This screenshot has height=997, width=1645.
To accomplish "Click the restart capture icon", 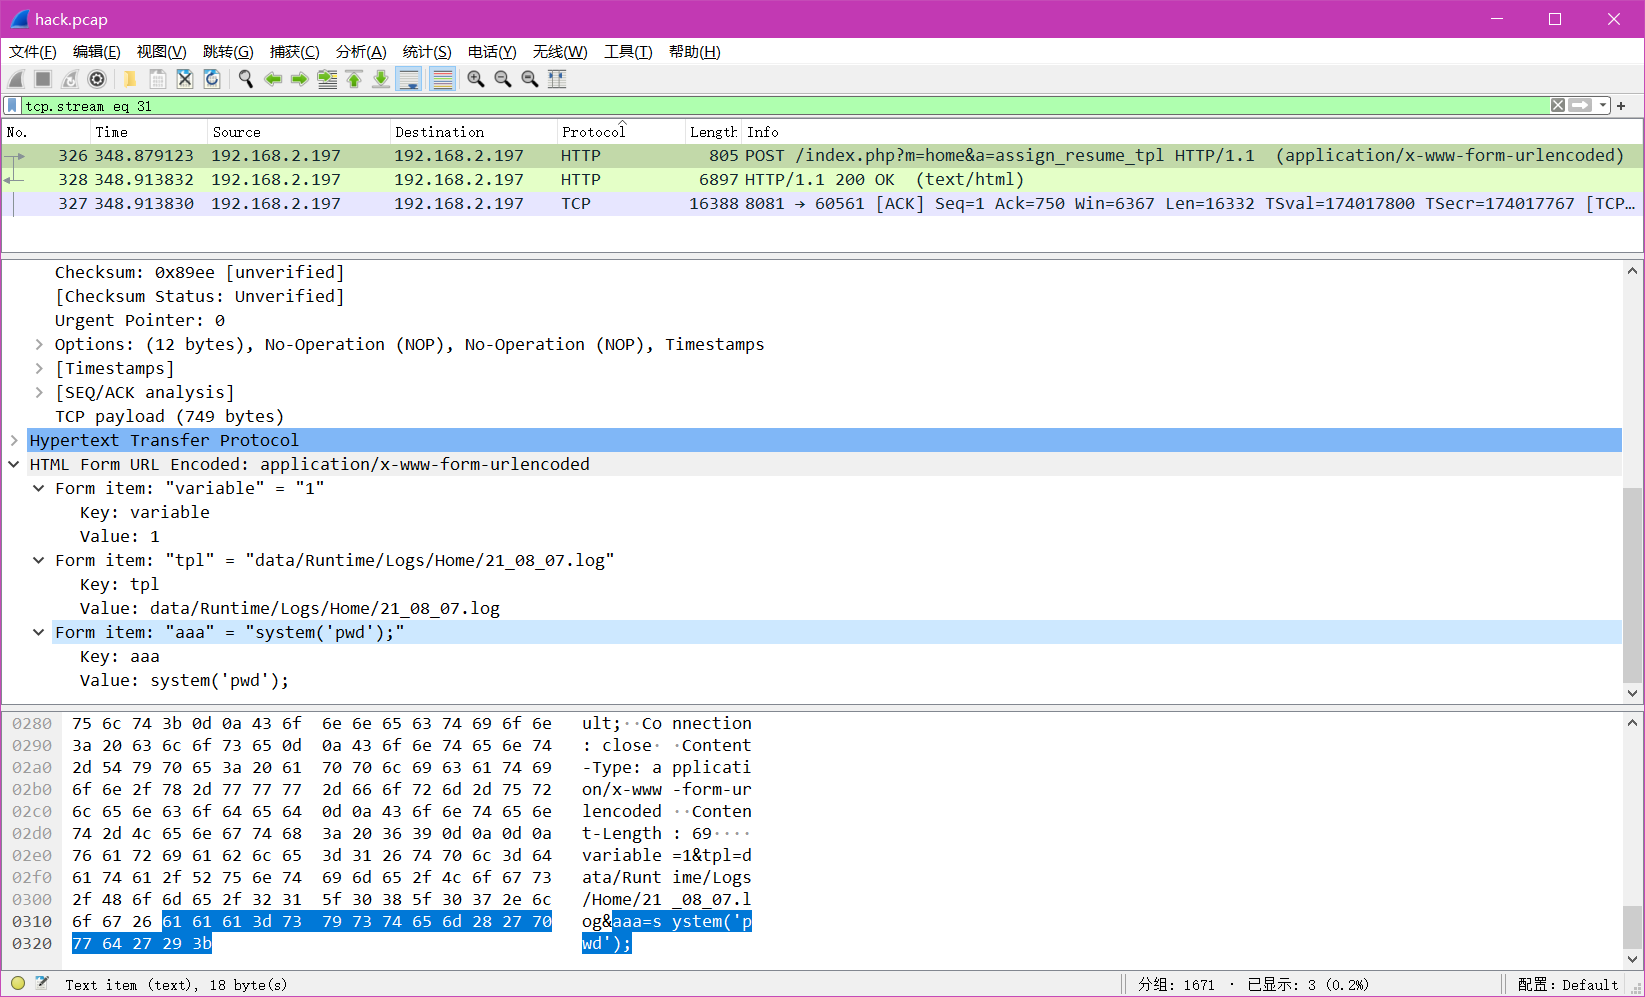I will pos(70,79).
